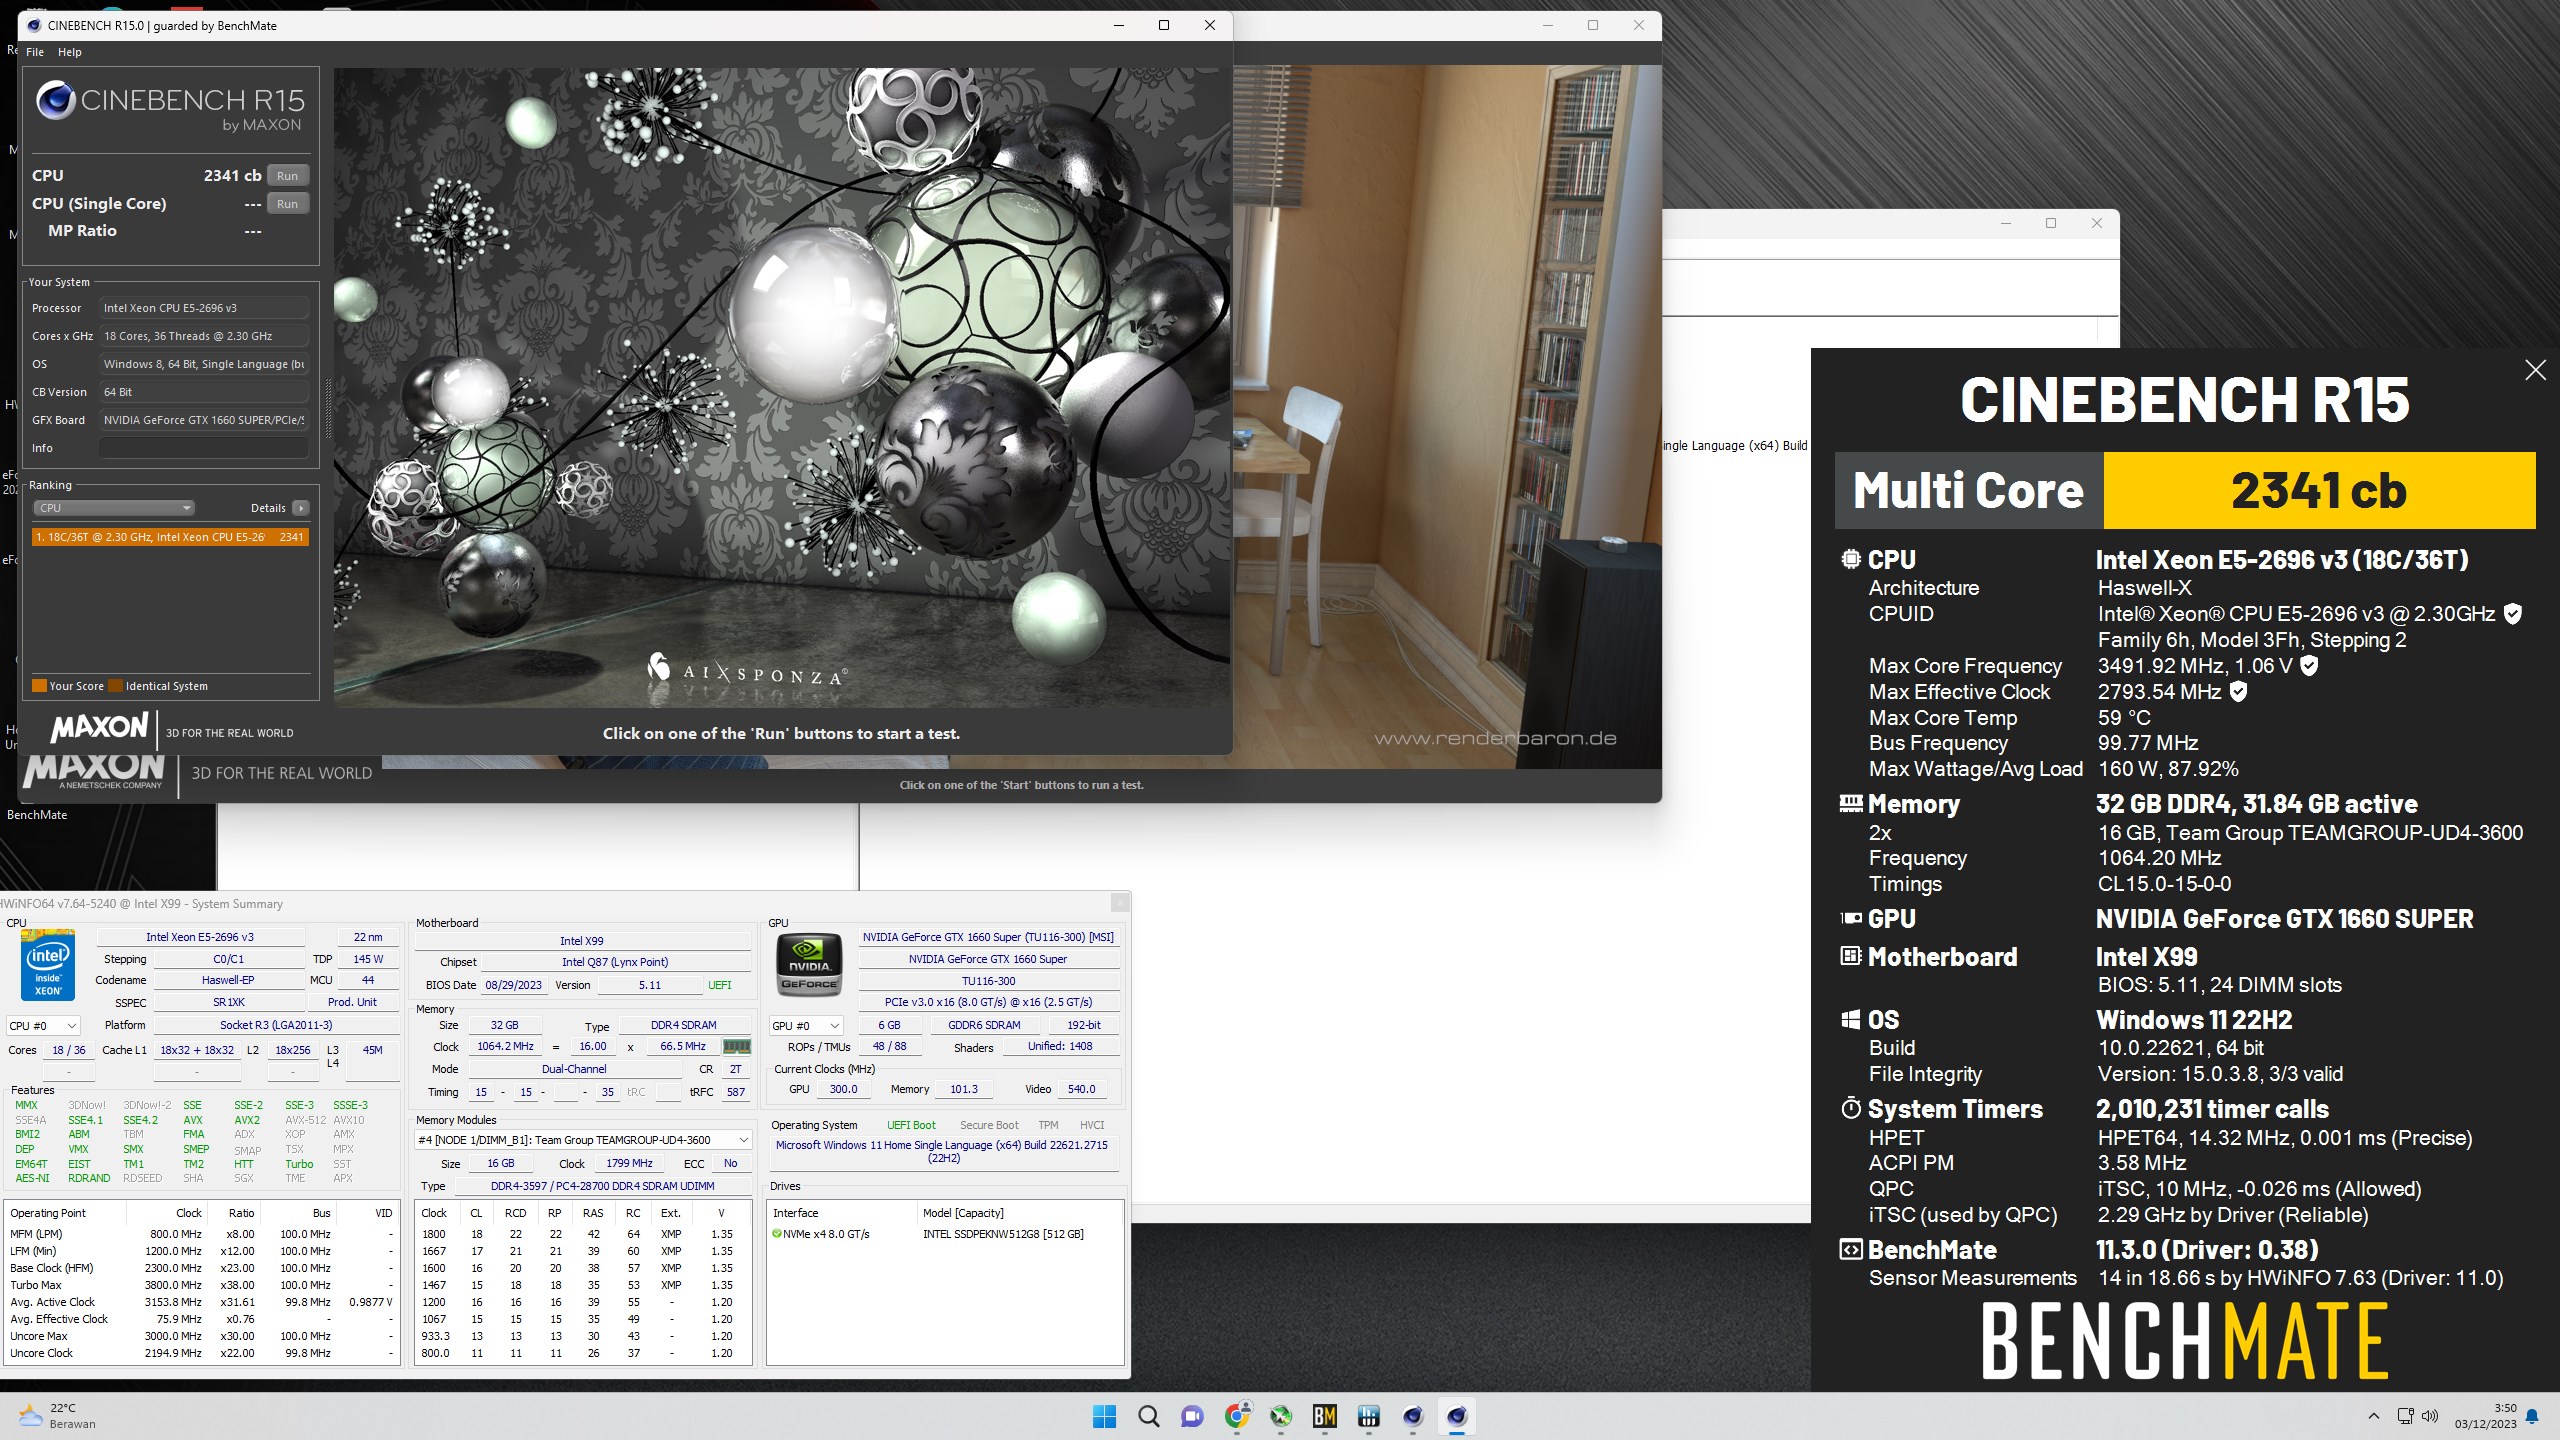Click the TDP value 145 W
Screen dimensions: 2560x1440
pos(368,959)
